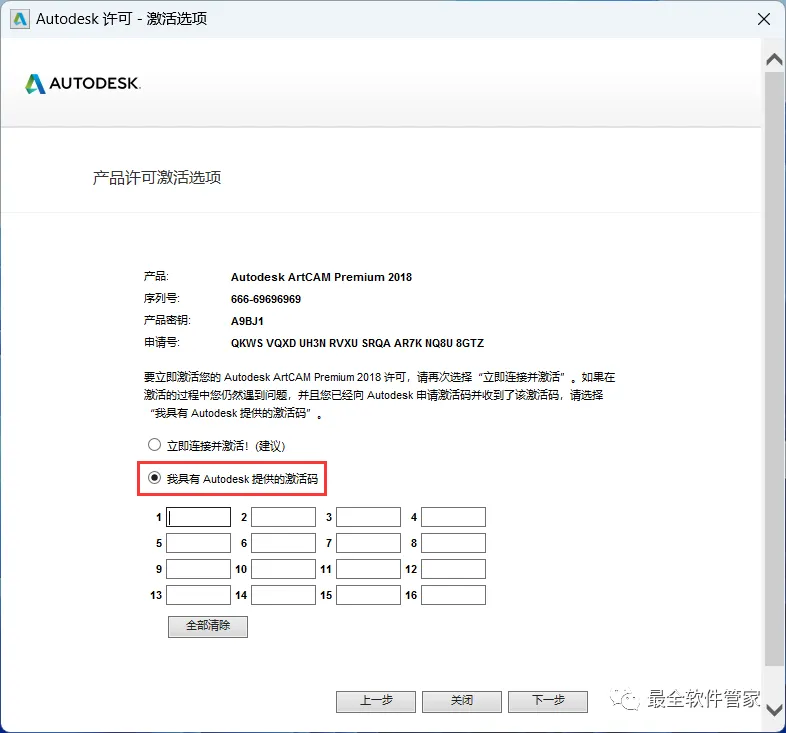
Task: Focus activation code field 16
Action: (x=453, y=595)
